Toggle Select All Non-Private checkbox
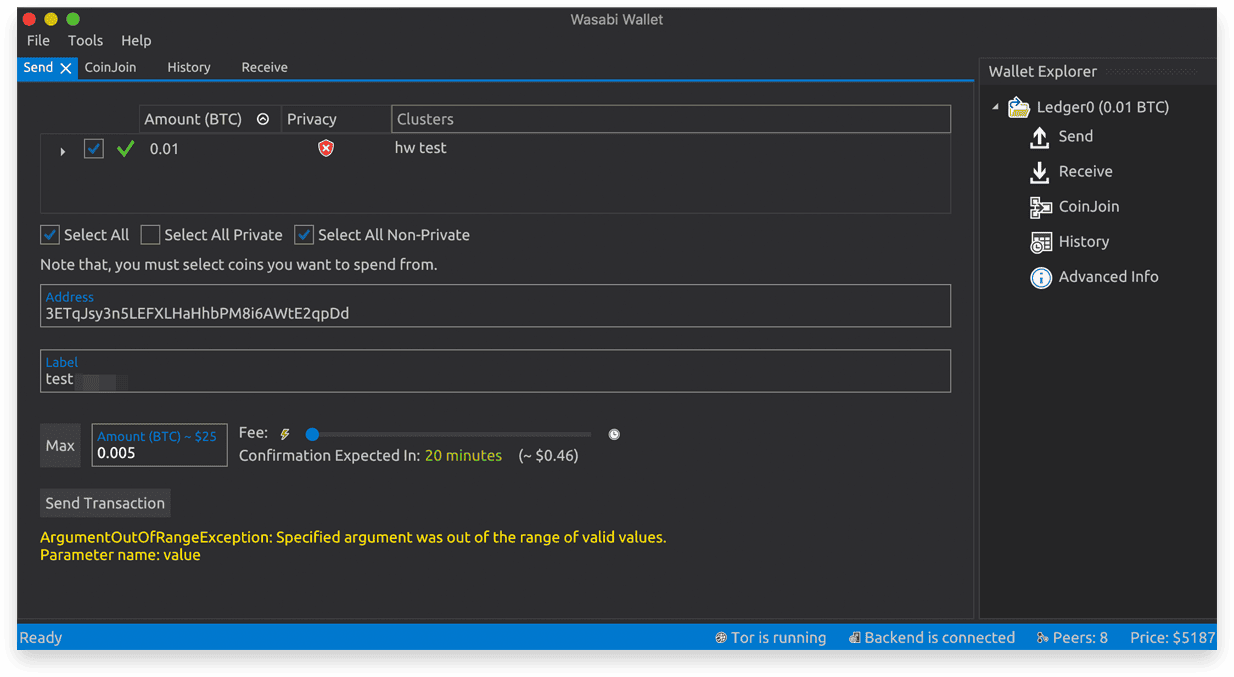Image resolution: width=1234 pixels, height=677 pixels. (304, 235)
